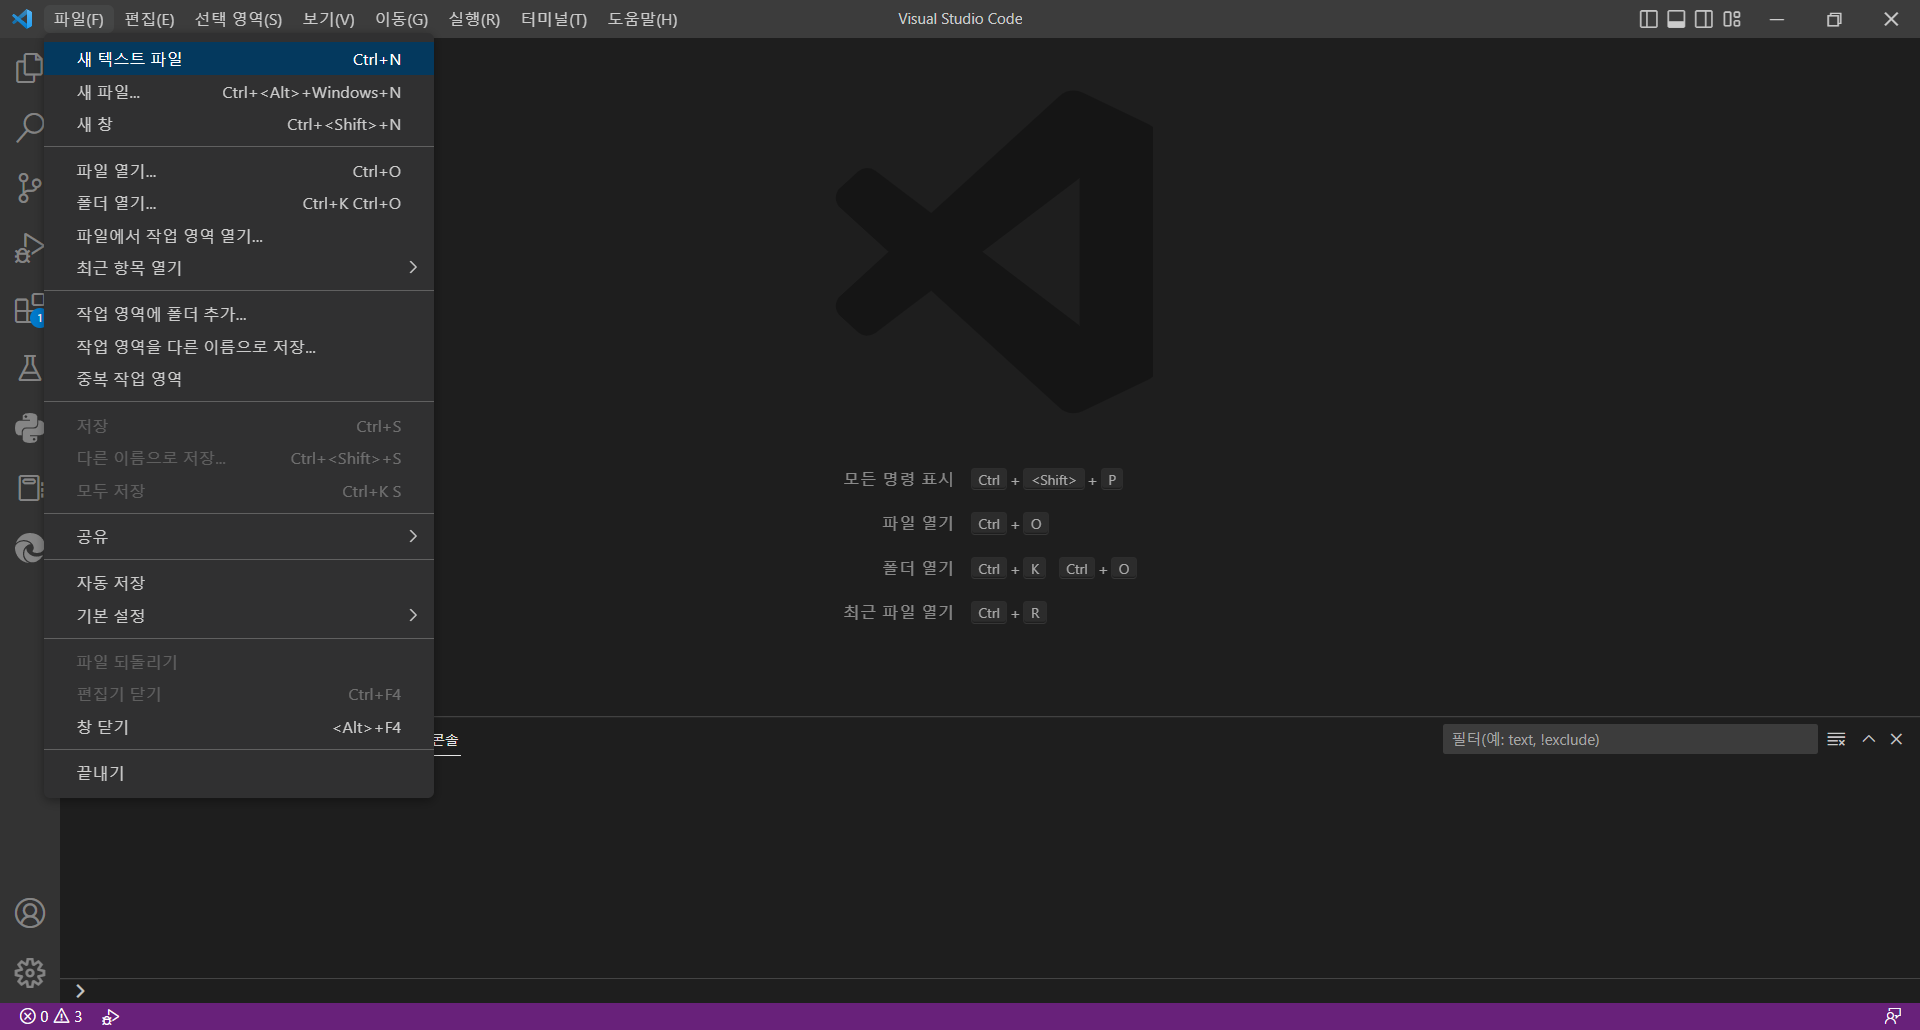Viewport: 1920px width, 1030px height.
Task: Click the debug console prompt chevron
Action: [x=80, y=991]
